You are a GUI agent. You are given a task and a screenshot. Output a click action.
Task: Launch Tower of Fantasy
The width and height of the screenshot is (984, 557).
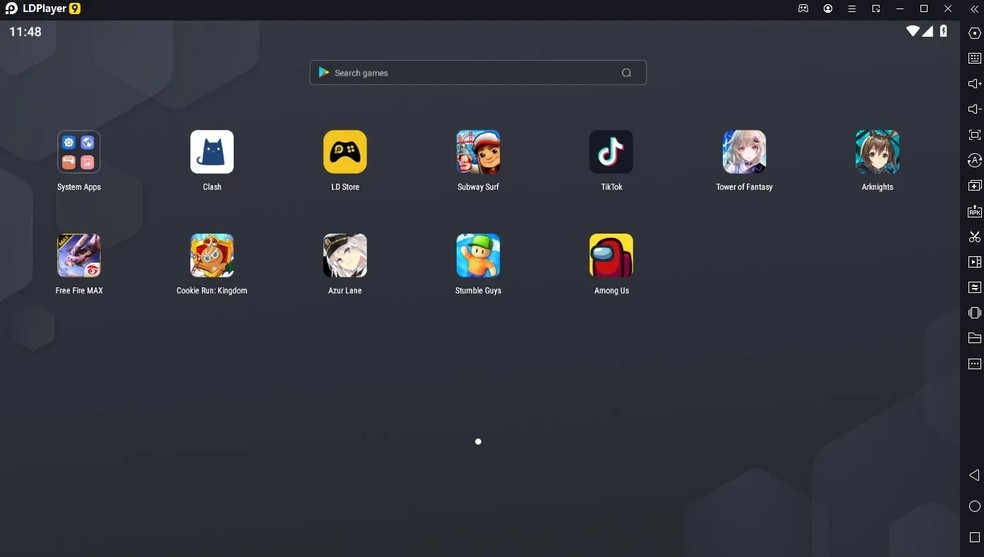tap(744, 152)
